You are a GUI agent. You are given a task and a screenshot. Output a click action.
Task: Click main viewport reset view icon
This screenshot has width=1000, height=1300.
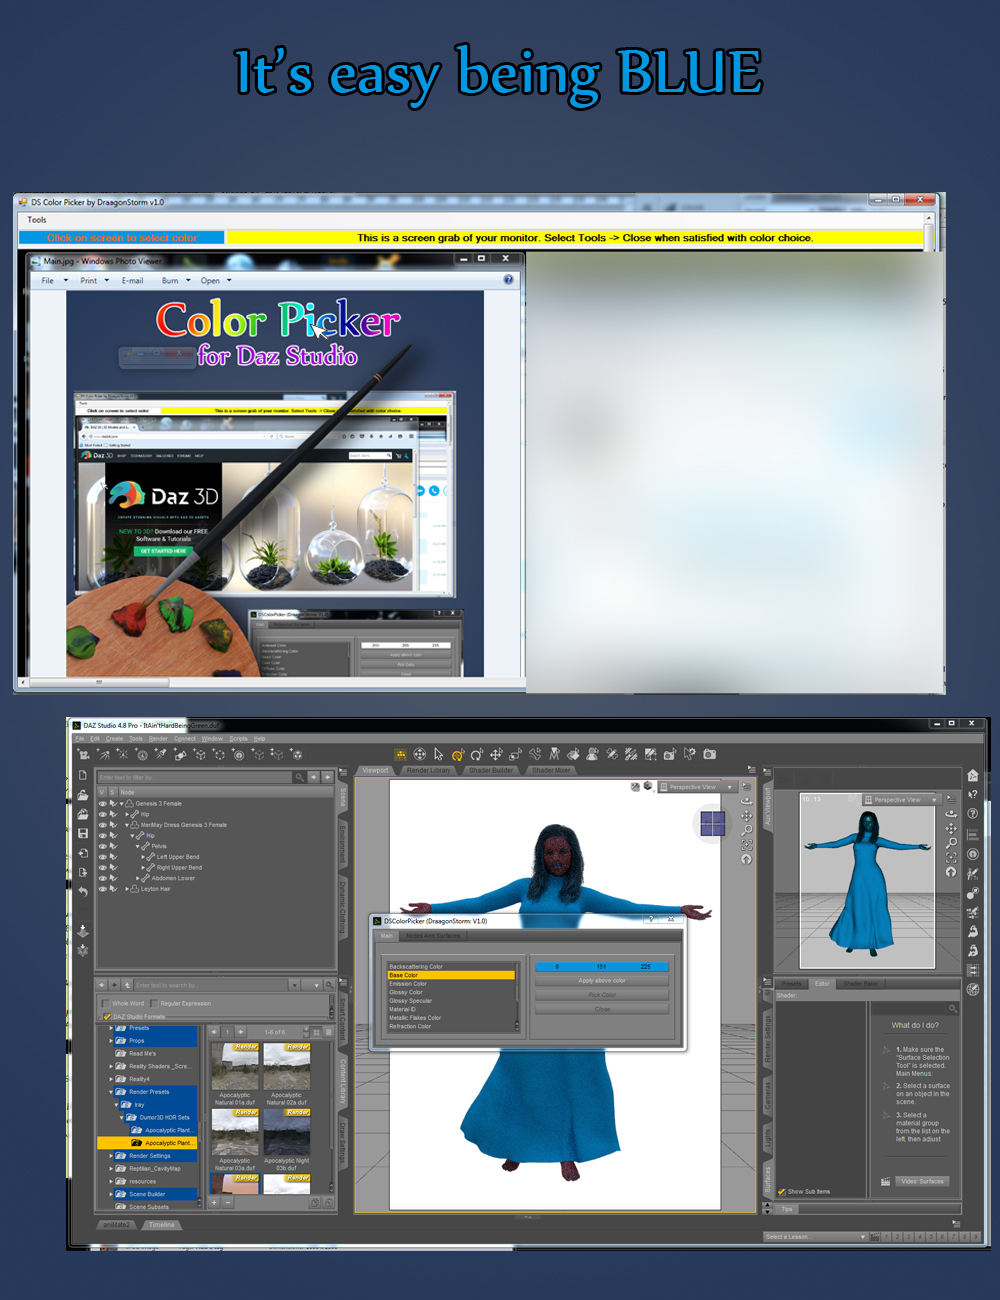click(x=746, y=859)
